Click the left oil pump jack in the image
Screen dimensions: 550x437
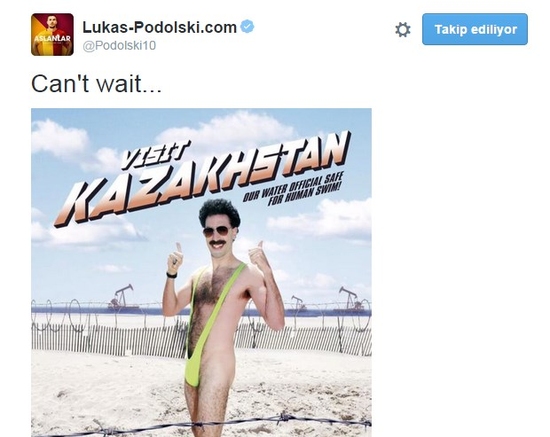[121, 298]
